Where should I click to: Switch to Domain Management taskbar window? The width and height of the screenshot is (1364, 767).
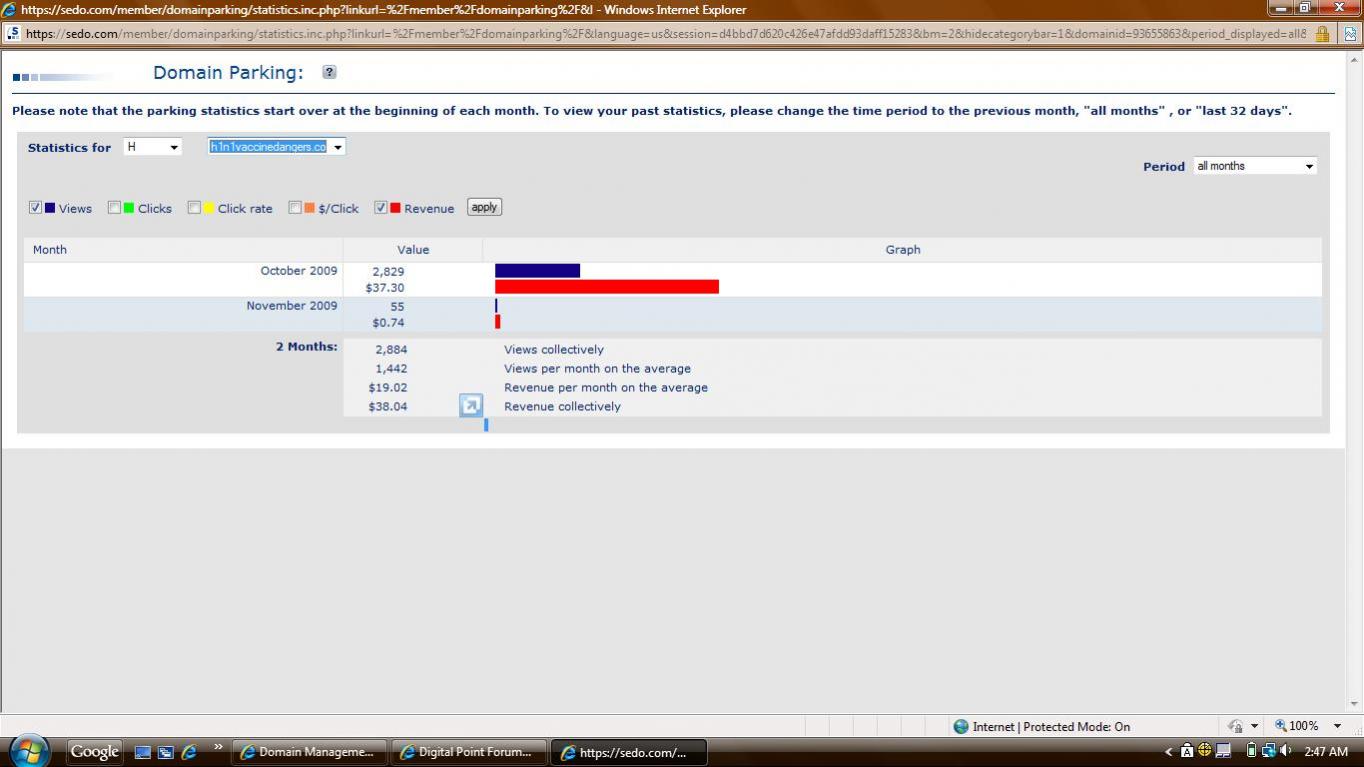(x=309, y=752)
